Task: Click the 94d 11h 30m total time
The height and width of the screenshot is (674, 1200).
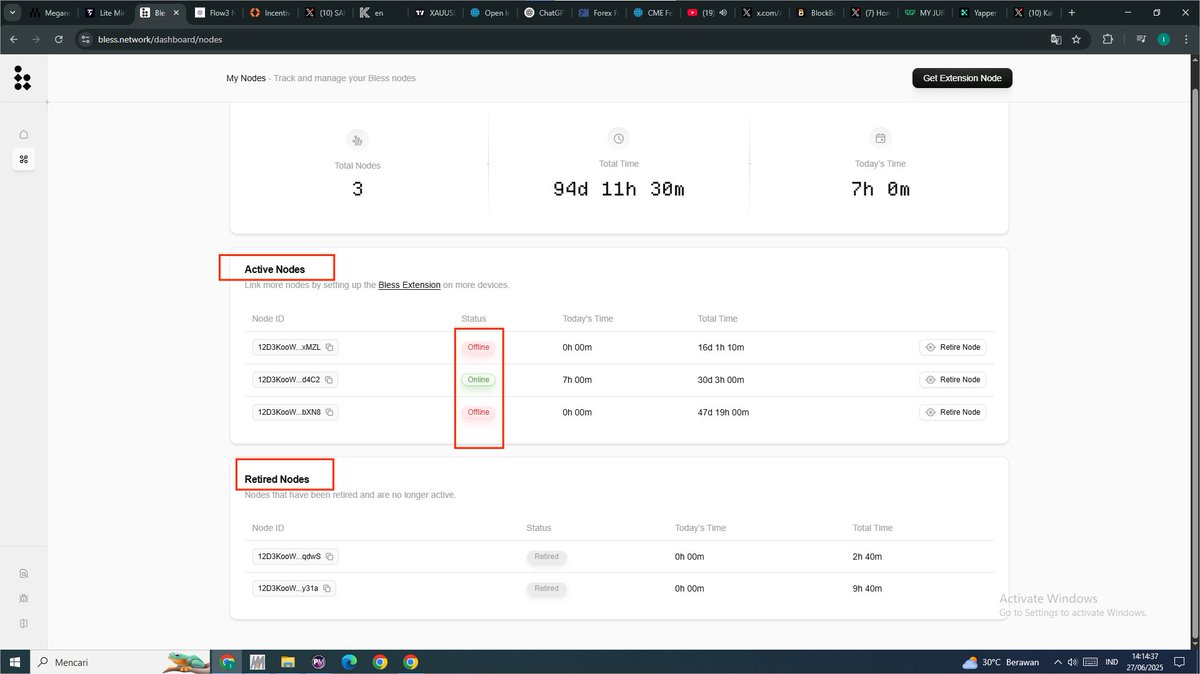Action: pos(619,190)
